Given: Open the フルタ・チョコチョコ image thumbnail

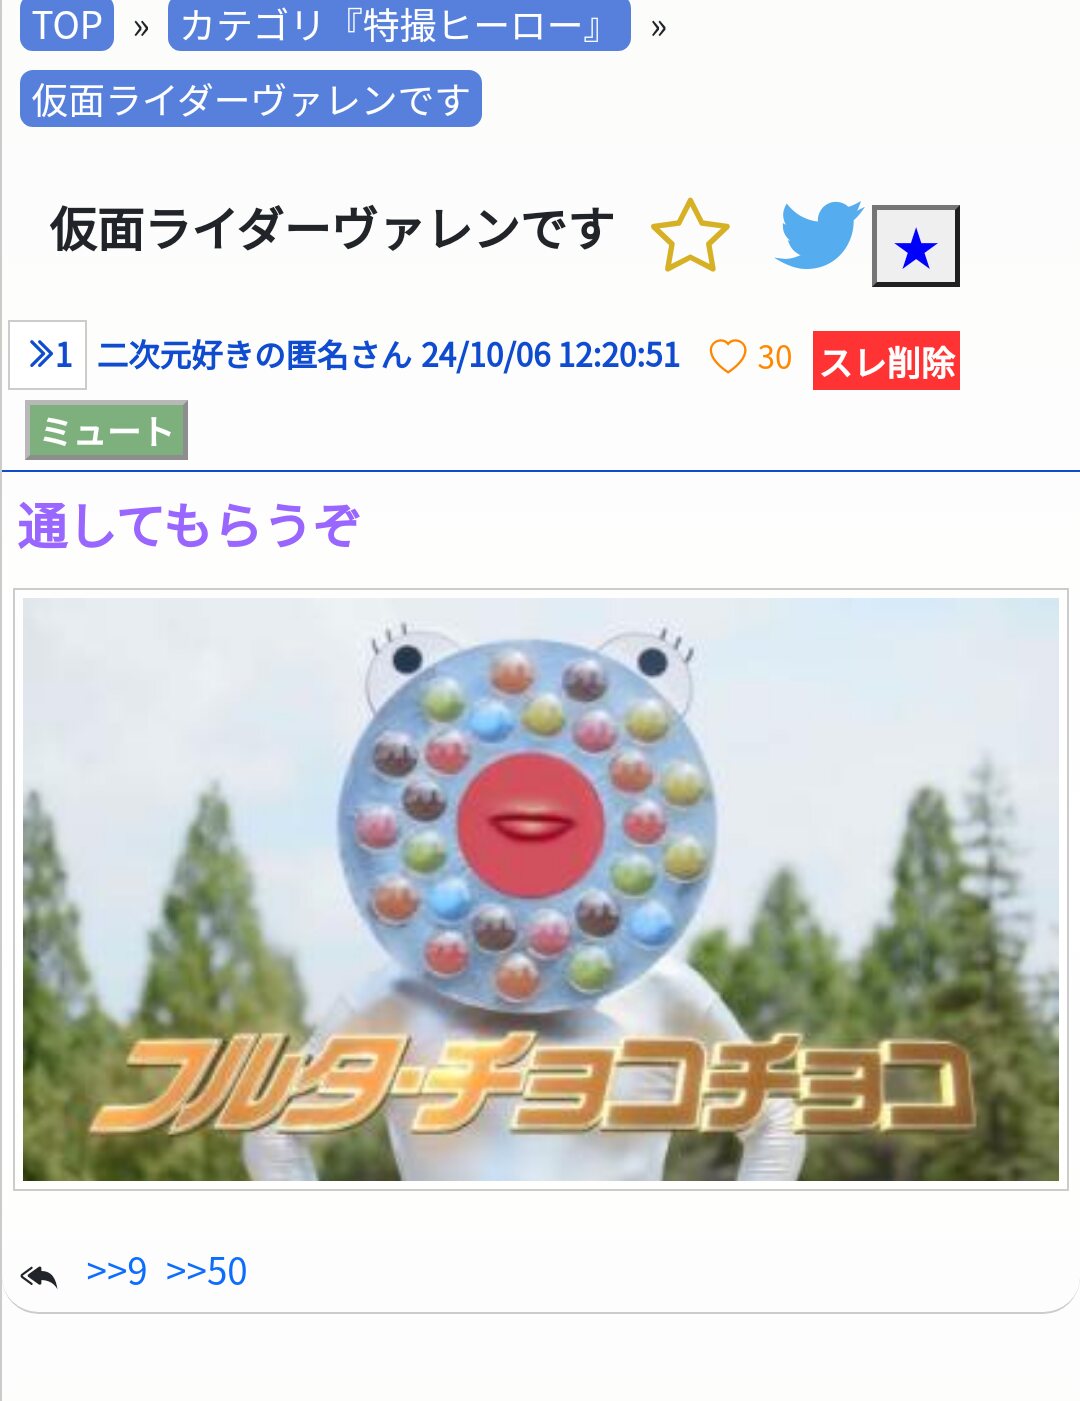Looking at the screenshot, I should [541, 889].
